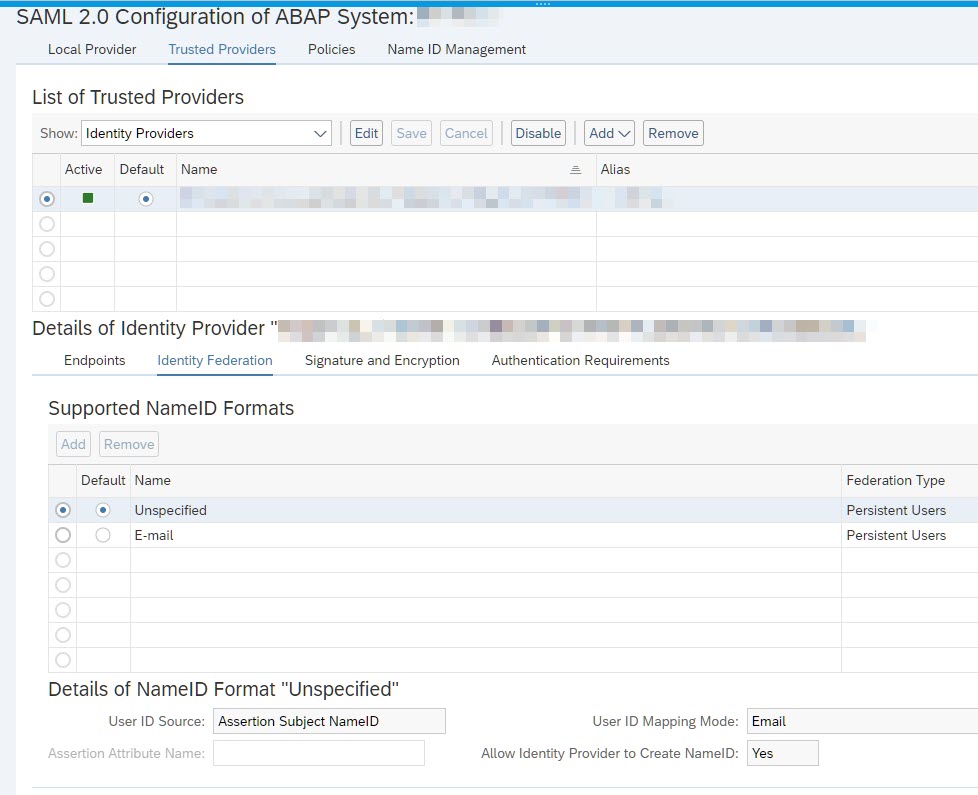The image size is (978, 795).
Task: Click the green Active status indicator
Action: (88, 198)
